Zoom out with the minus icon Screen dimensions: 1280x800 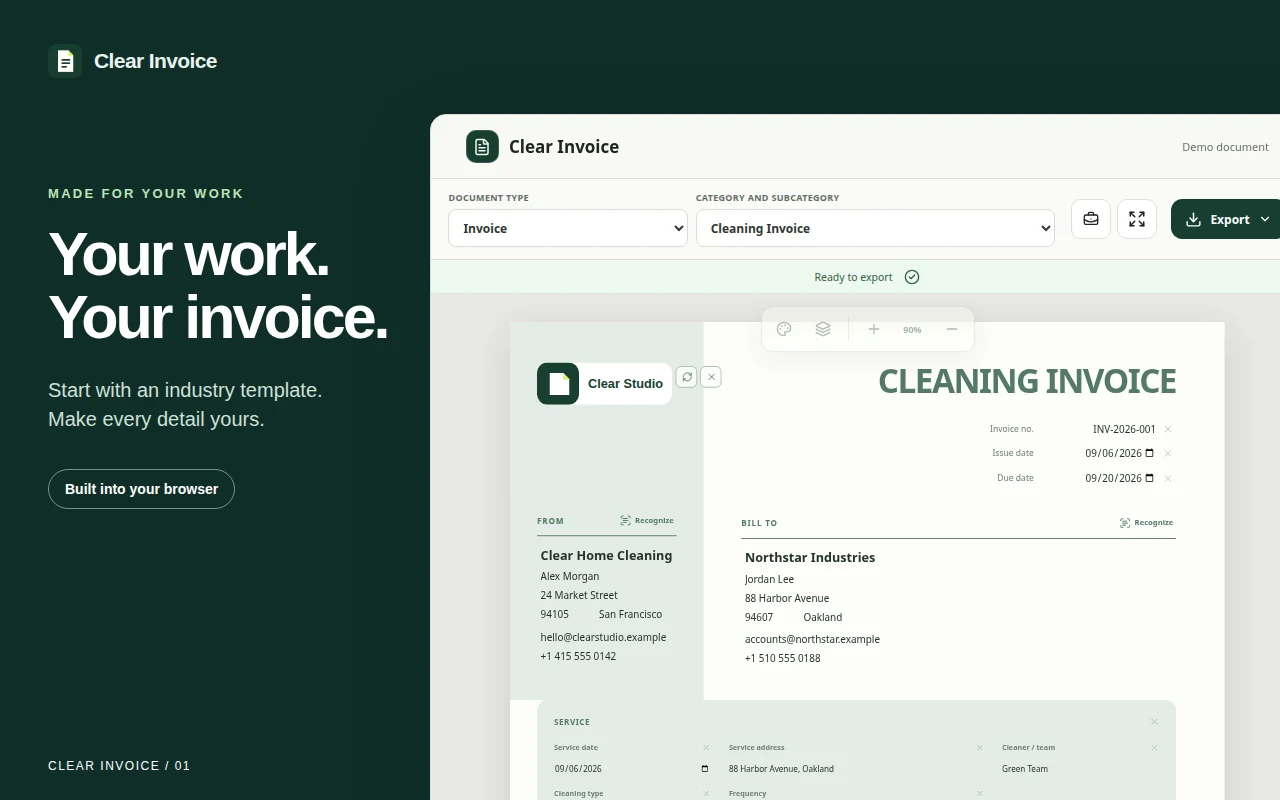point(952,329)
